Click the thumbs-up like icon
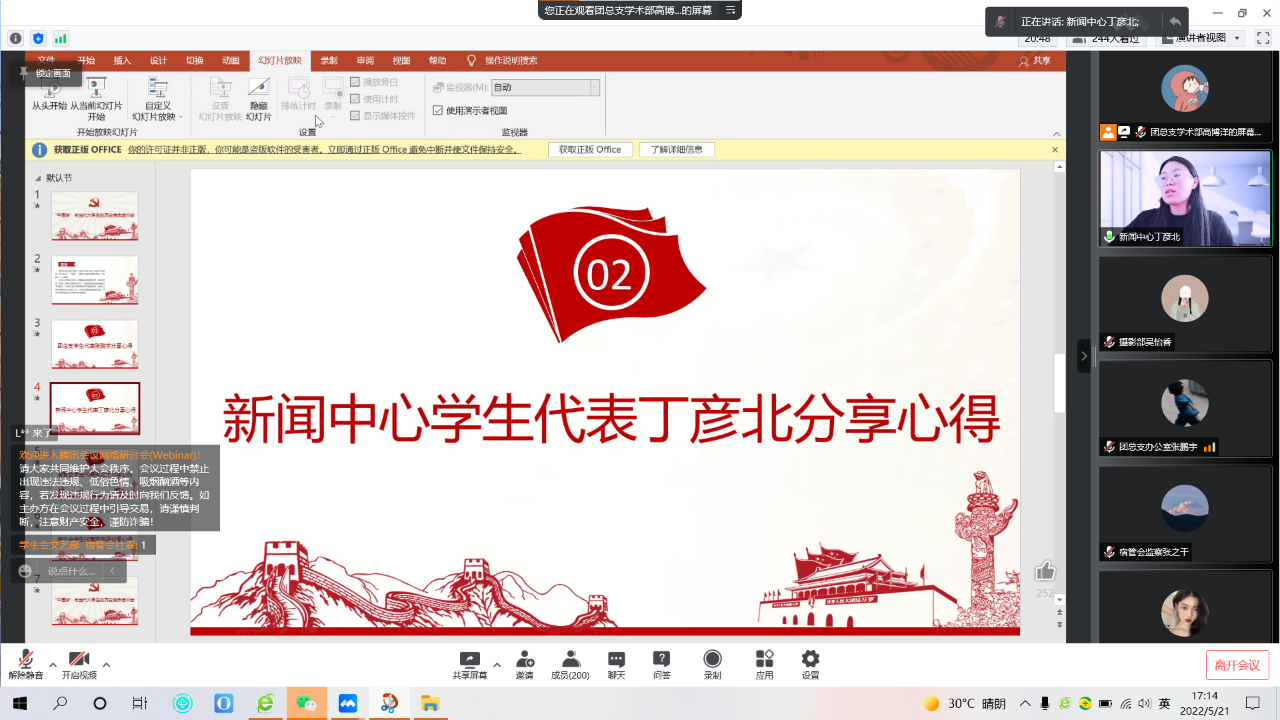The image size is (1280, 720). click(x=1045, y=571)
